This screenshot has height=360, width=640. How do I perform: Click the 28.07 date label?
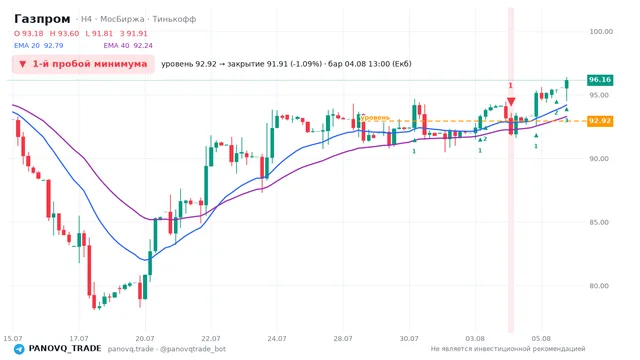click(x=343, y=339)
